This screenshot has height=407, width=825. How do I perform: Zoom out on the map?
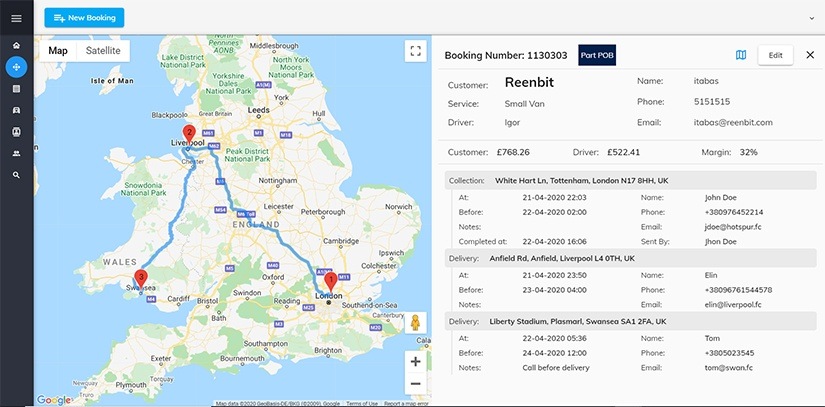click(416, 383)
